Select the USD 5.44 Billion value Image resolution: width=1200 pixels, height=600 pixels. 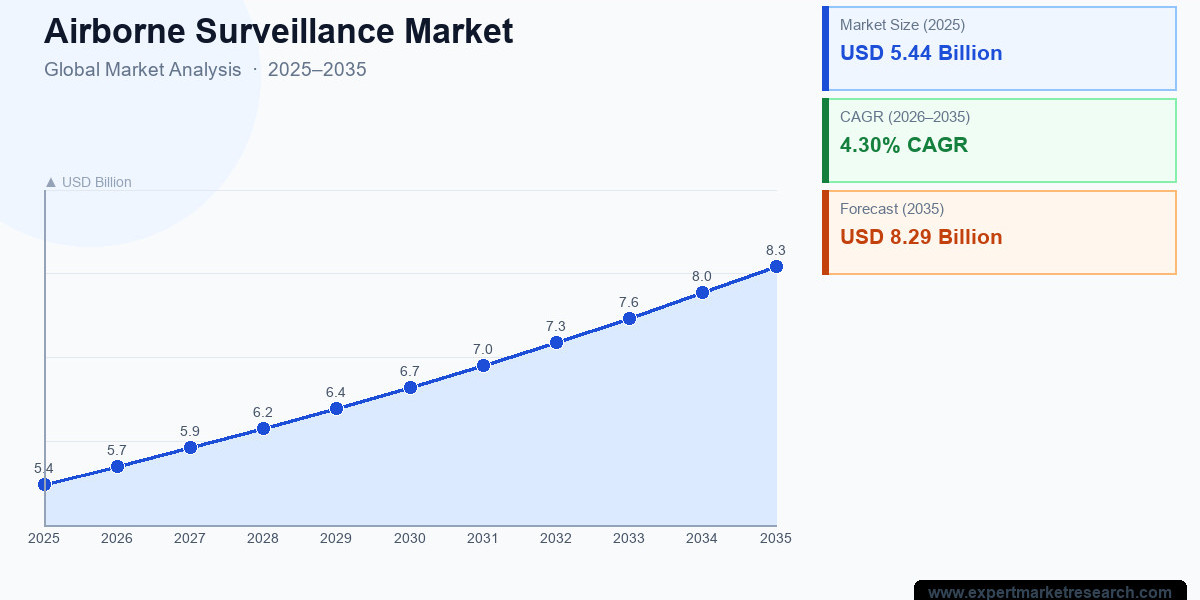pyautogui.click(x=921, y=53)
